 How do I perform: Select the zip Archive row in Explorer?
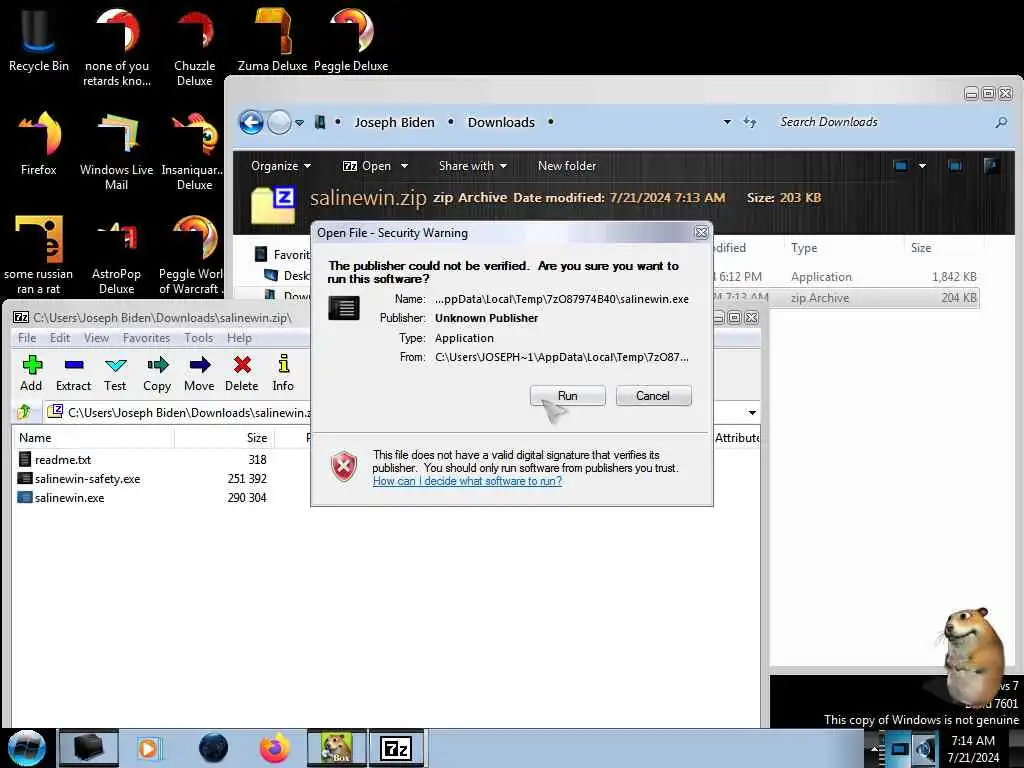click(x=846, y=298)
